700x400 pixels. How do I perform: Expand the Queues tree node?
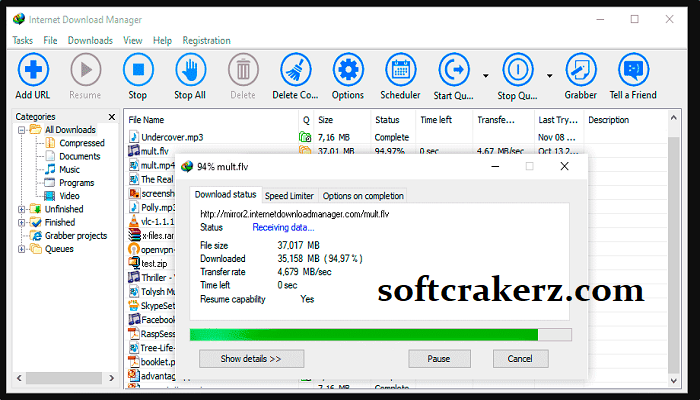[x=21, y=249]
